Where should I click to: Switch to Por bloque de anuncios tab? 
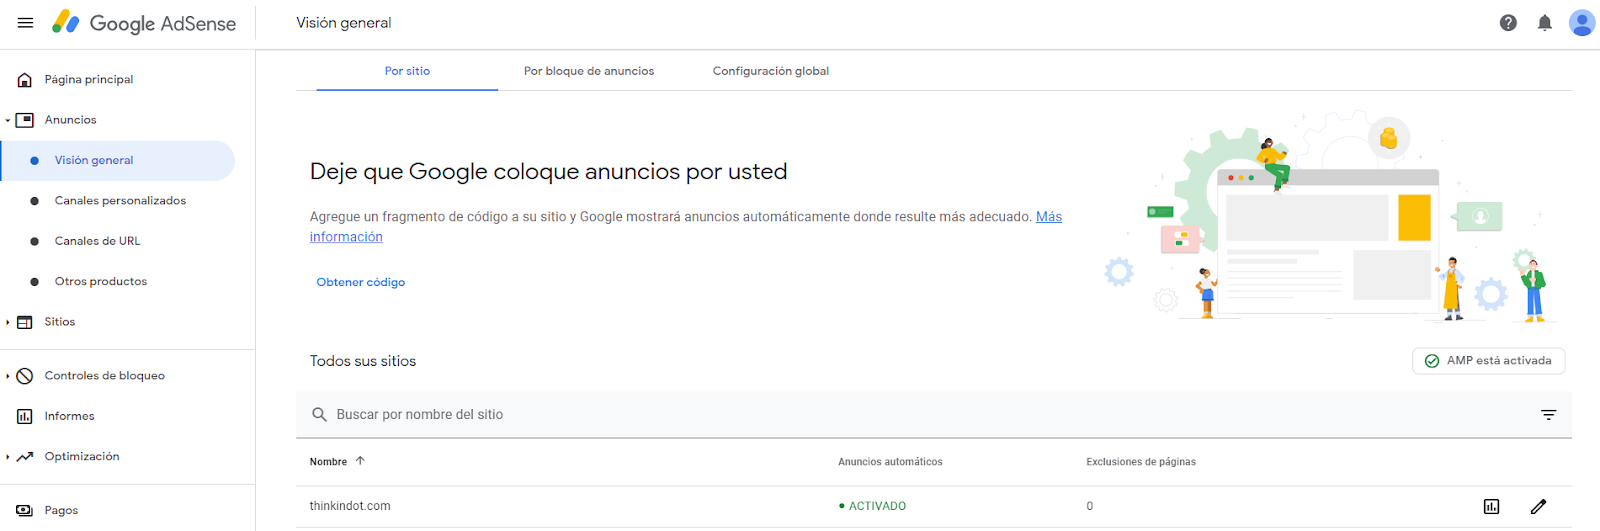[x=589, y=71]
